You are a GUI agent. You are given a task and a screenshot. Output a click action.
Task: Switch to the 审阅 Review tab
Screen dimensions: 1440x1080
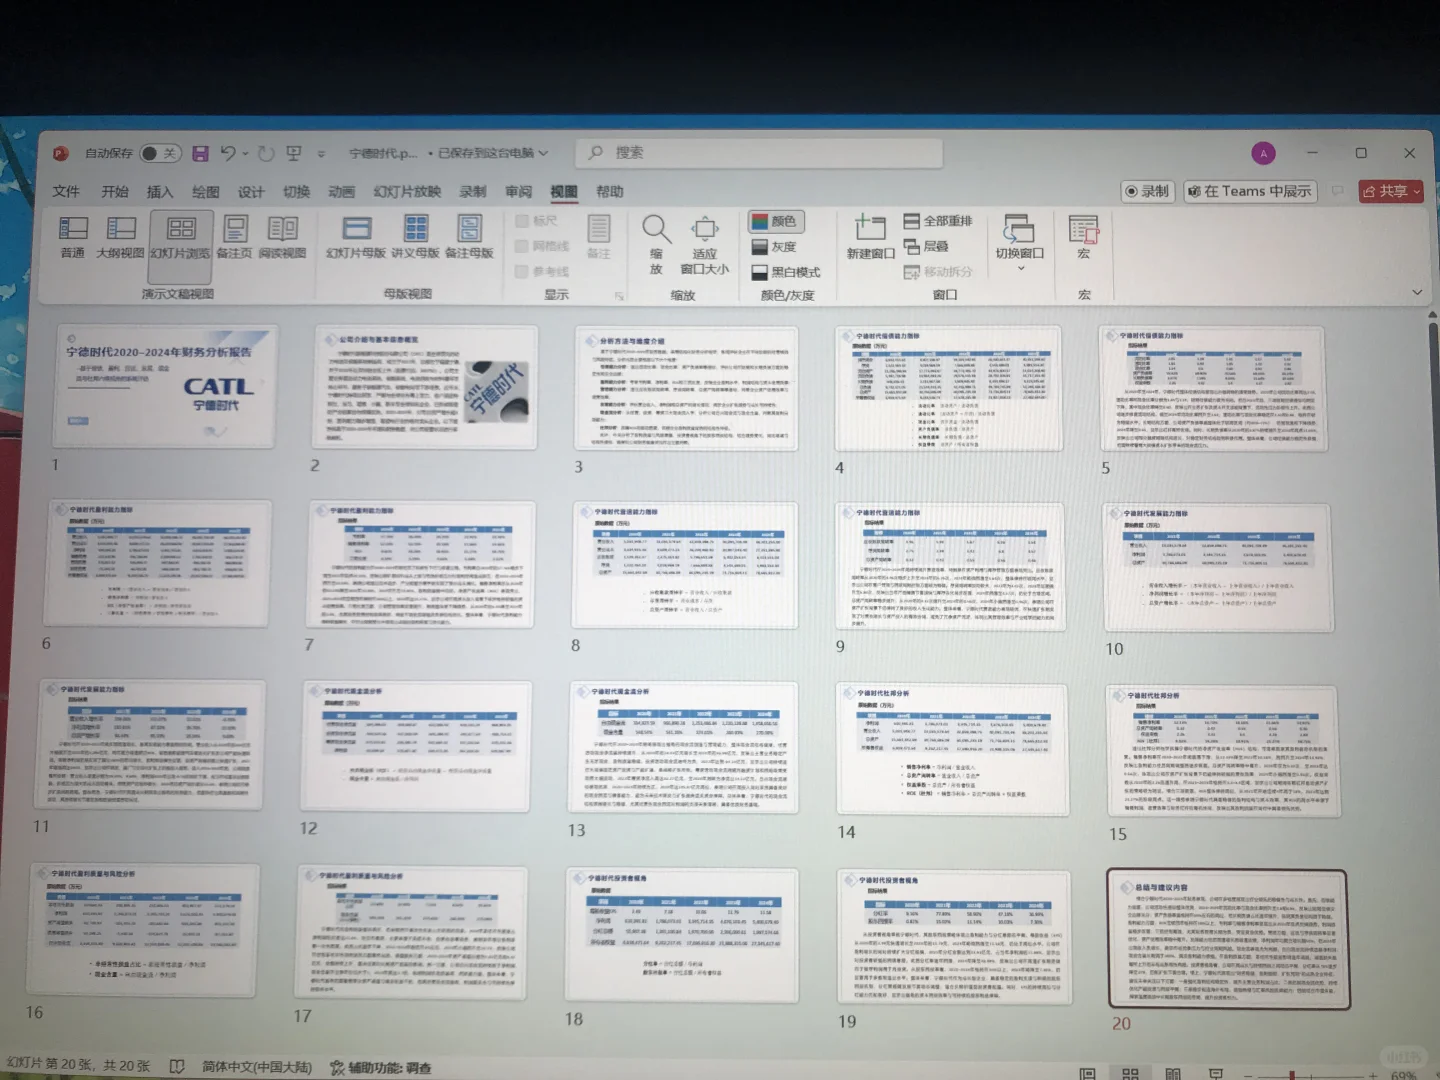518,192
